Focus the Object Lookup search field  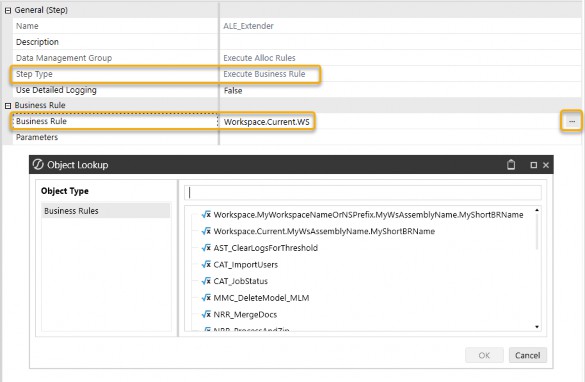363,193
